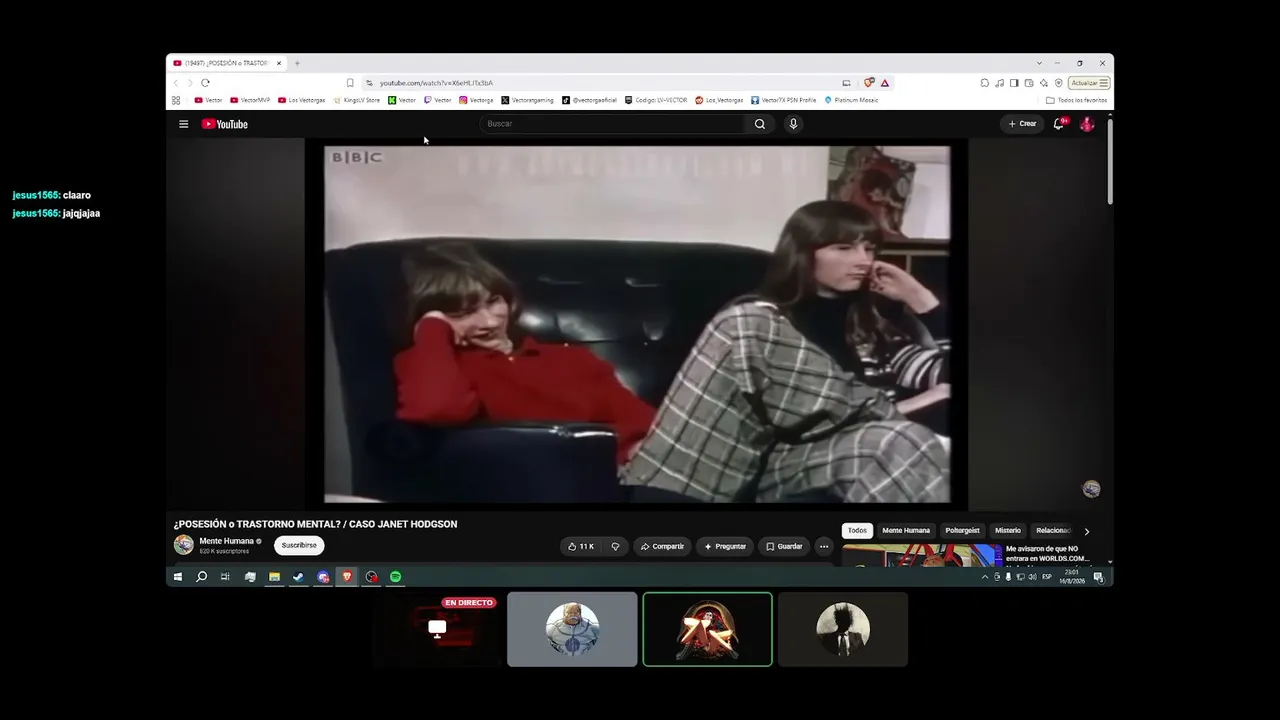Show more filter chips arrow
The width and height of the screenshot is (1280, 720).
(x=1087, y=531)
